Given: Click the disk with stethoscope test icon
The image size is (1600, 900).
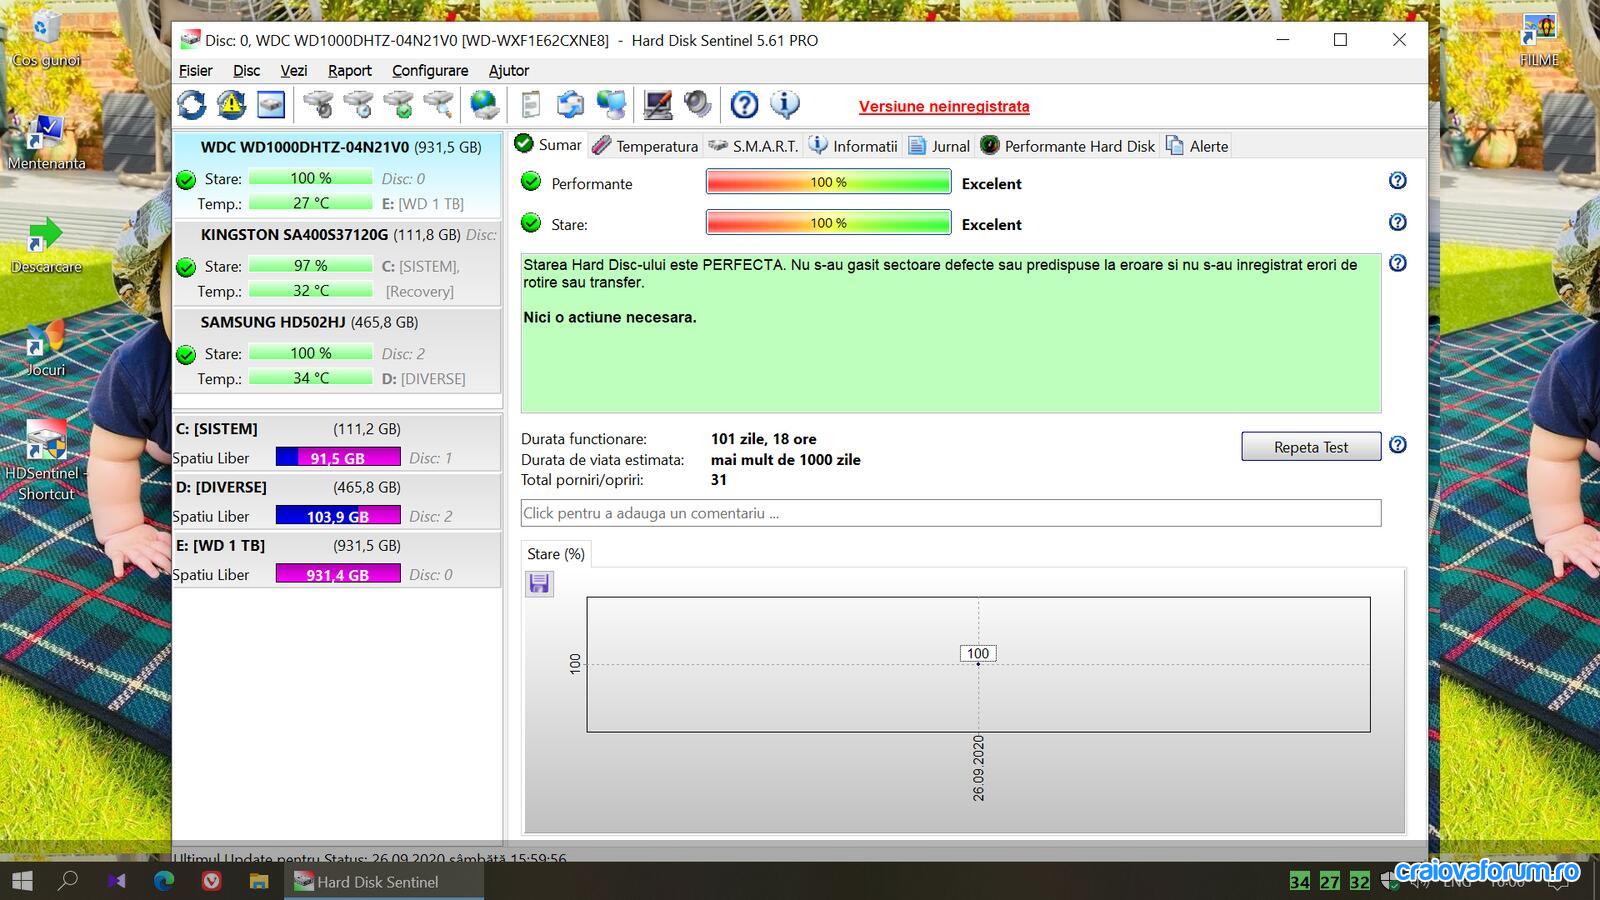Looking at the screenshot, I should coord(318,105).
